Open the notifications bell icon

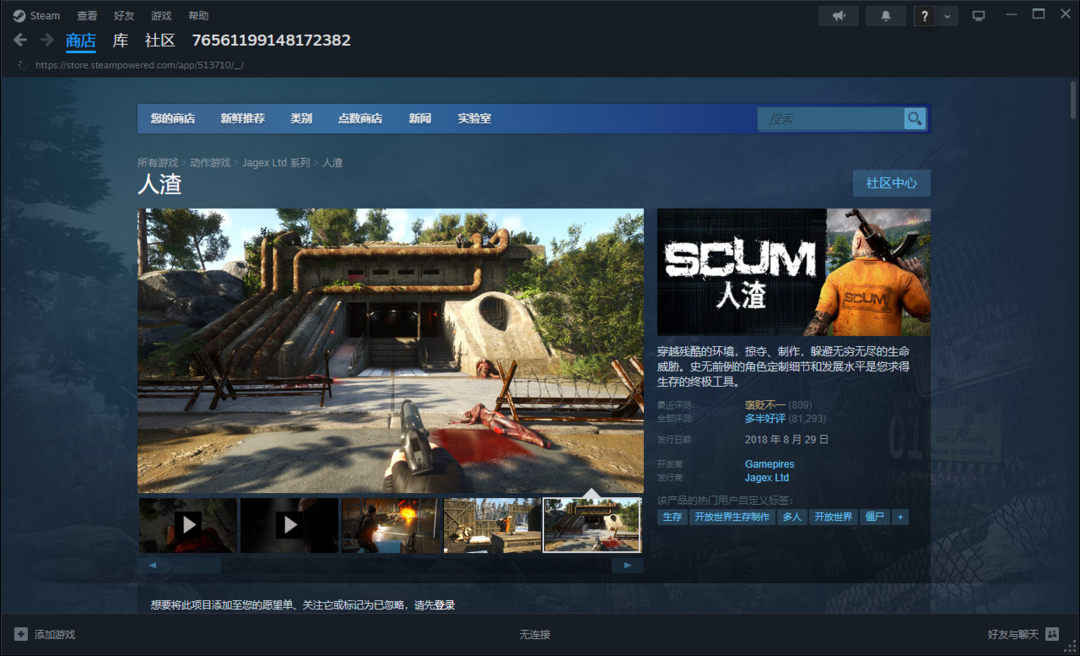[885, 15]
